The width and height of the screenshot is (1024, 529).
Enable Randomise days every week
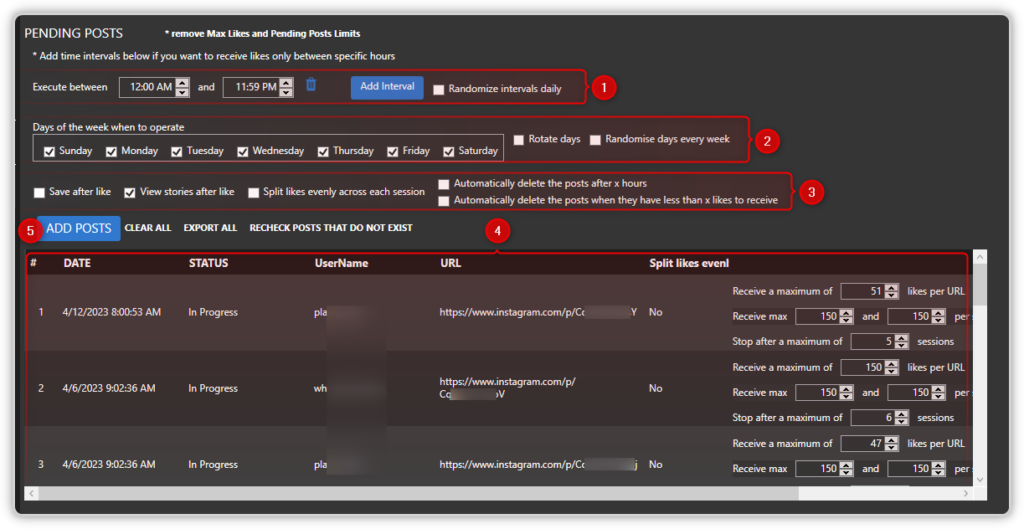595,140
